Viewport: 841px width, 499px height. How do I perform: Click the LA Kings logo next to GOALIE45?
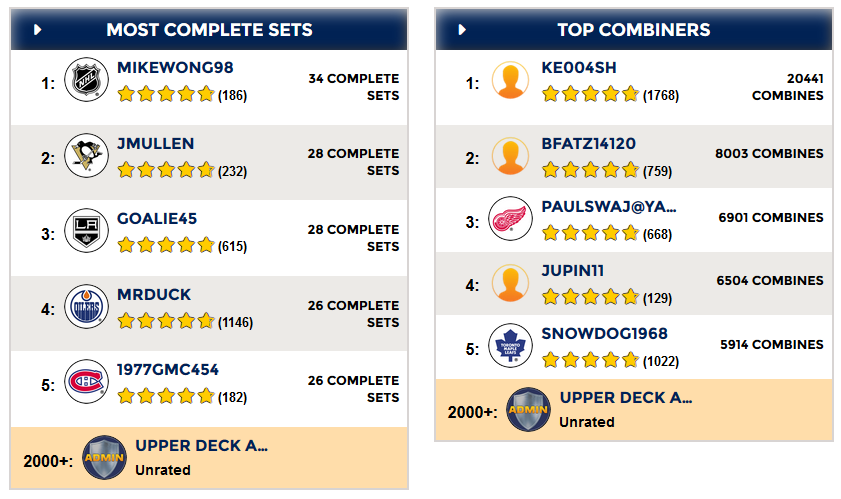[86, 231]
